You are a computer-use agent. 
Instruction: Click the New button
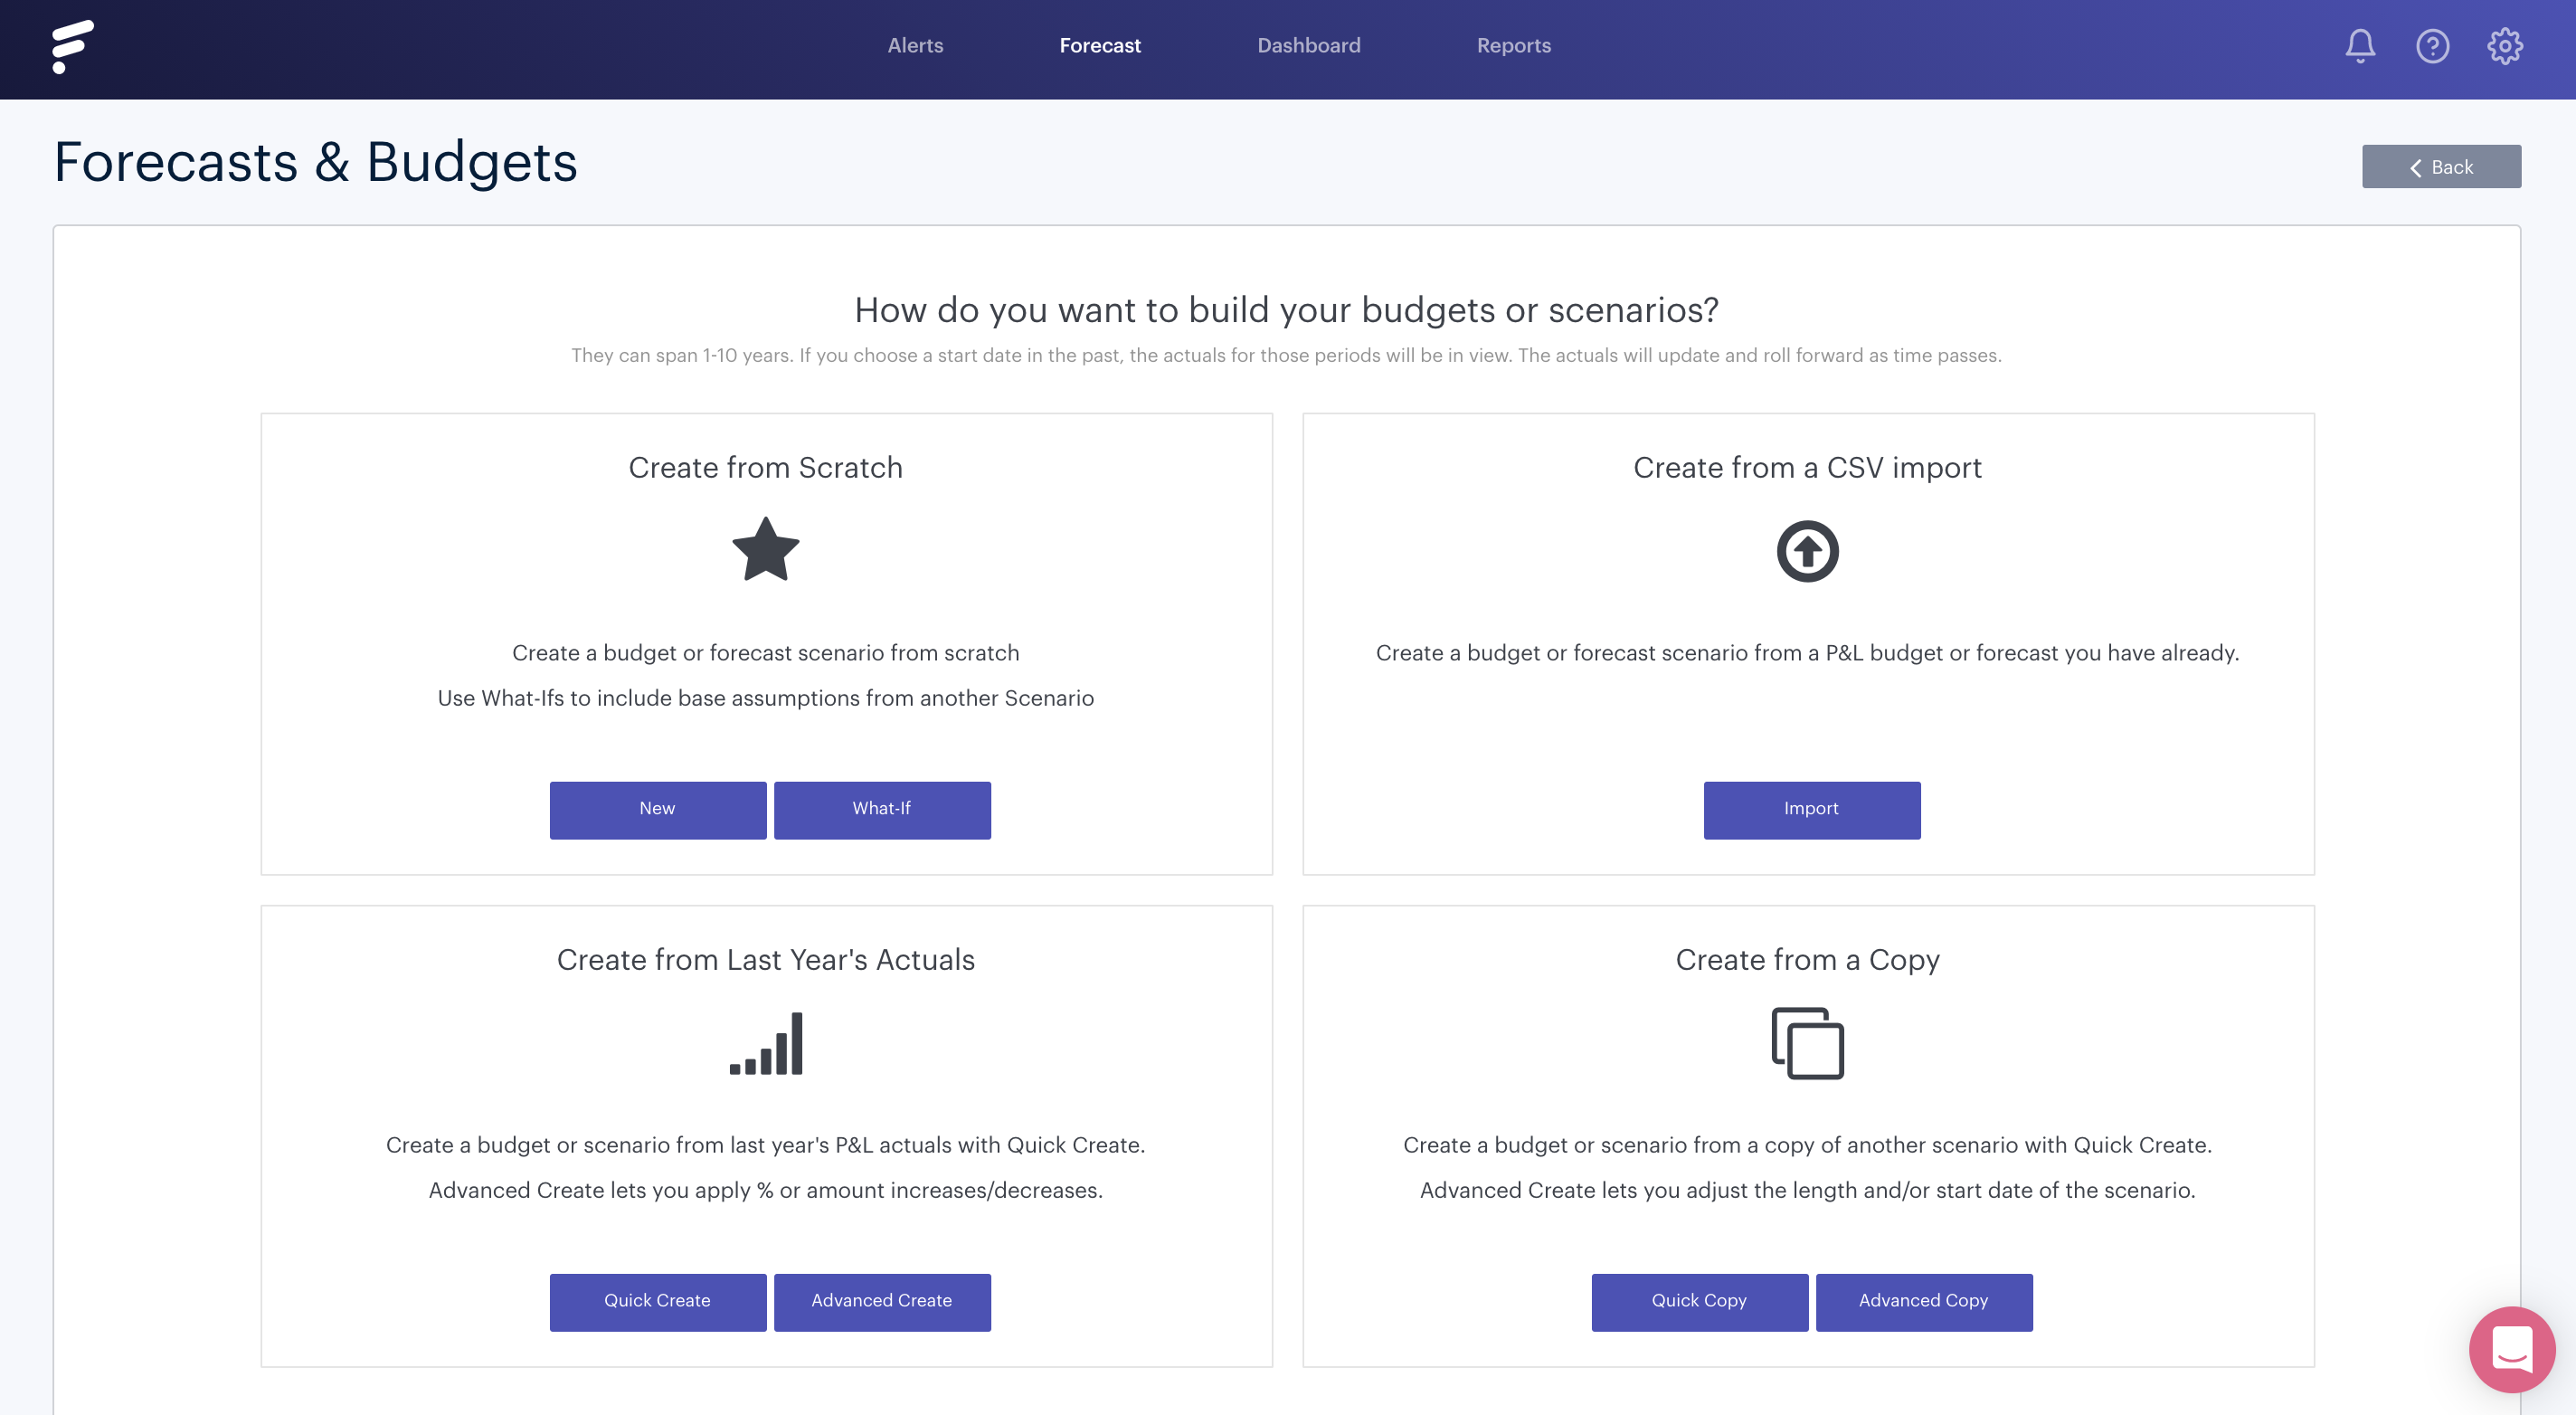[658, 810]
